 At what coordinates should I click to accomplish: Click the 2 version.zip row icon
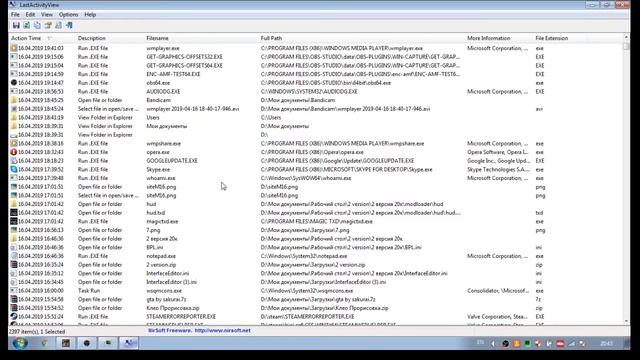point(13,264)
